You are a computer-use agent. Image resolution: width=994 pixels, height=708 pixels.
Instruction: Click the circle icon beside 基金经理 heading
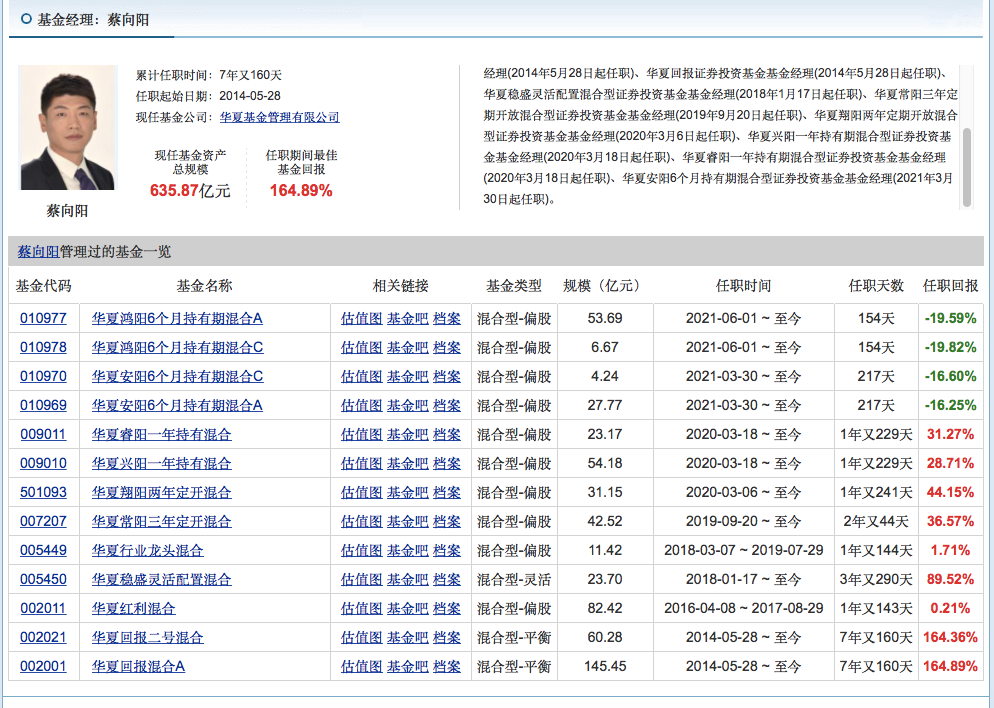pyautogui.click(x=27, y=19)
